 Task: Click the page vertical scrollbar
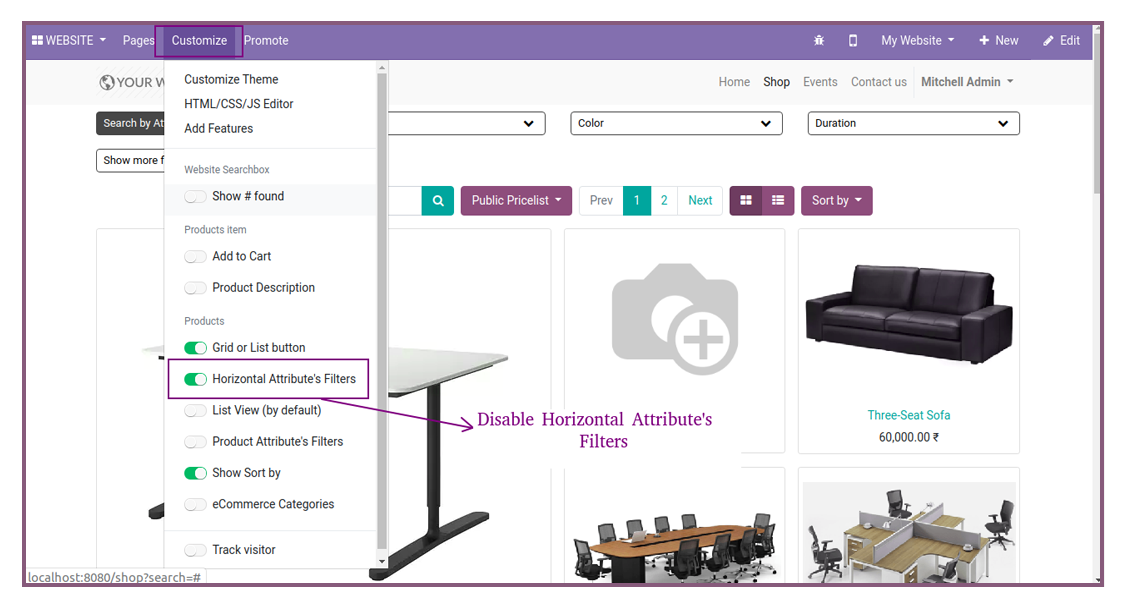click(x=1097, y=115)
